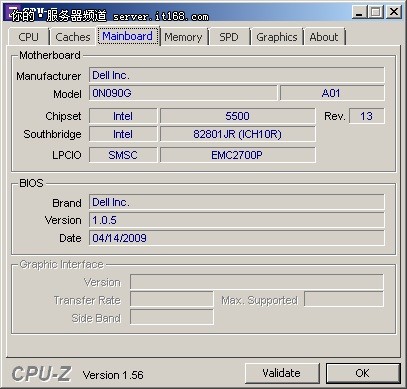This screenshot has width=407, height=389.
Task: Click the Manufacturer label
Action: pos(49,76)
